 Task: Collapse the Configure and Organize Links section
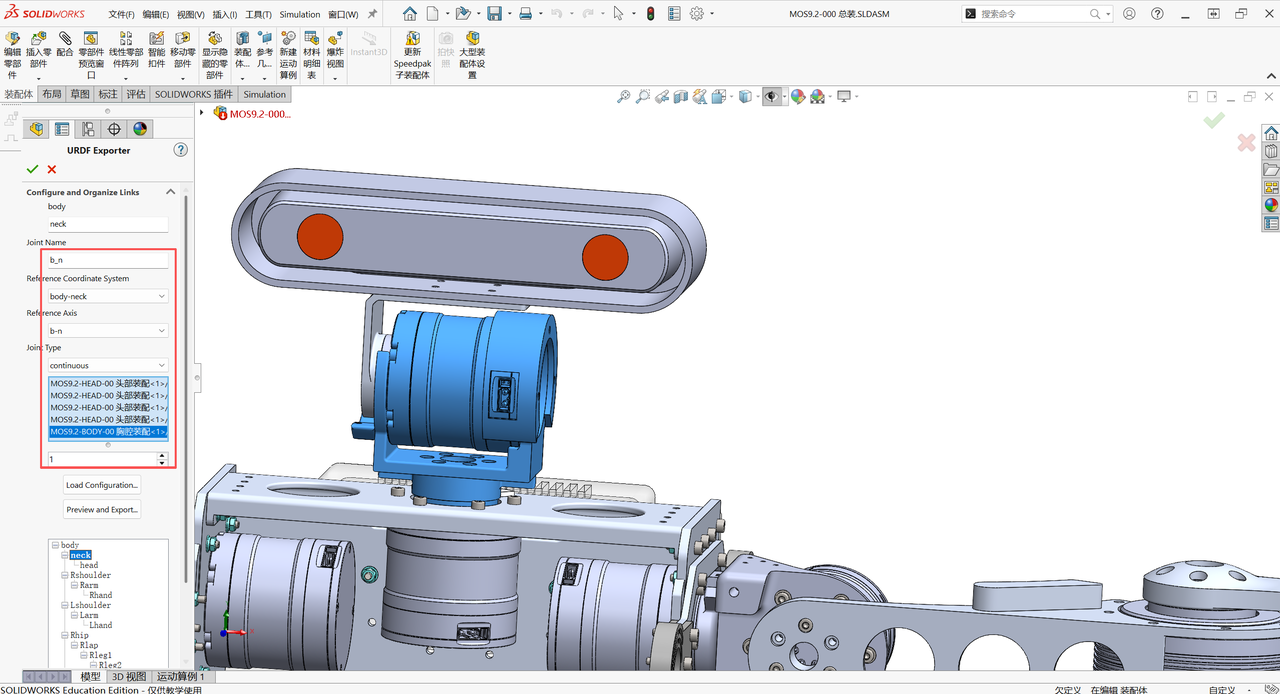170,192
